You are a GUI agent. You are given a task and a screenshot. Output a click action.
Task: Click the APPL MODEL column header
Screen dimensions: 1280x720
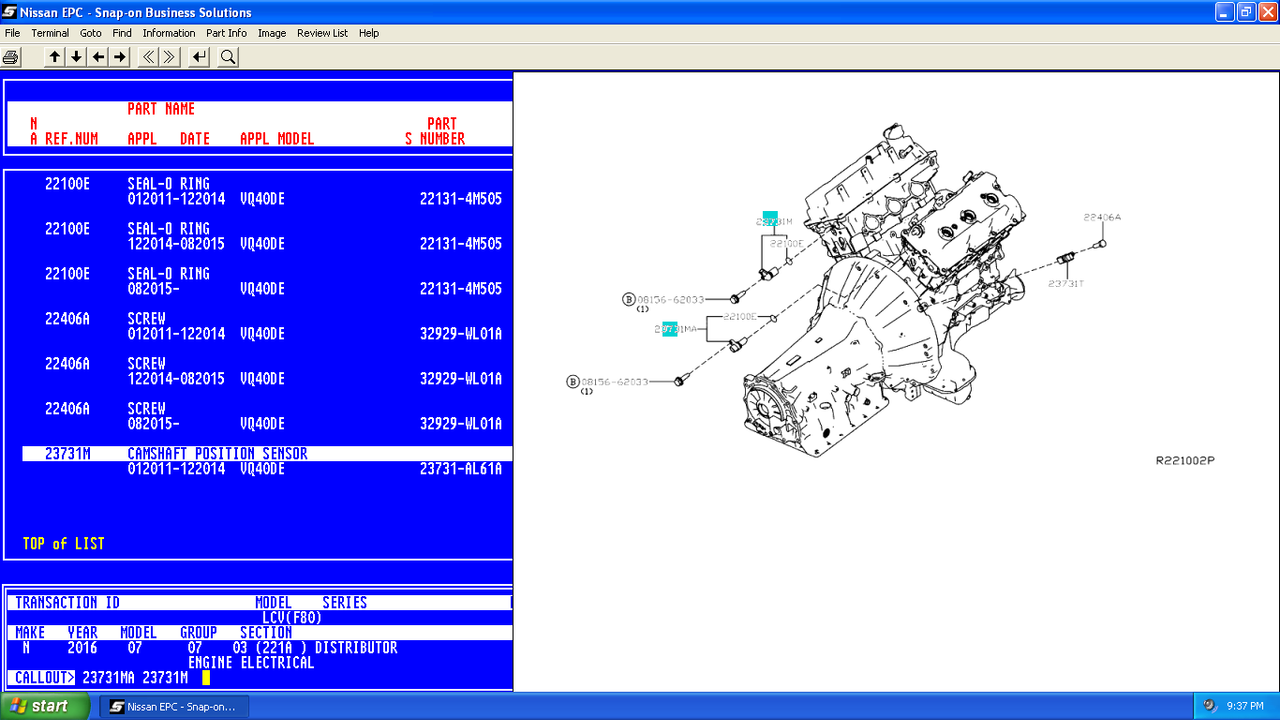pyautogui.click(x=277, y=139)
